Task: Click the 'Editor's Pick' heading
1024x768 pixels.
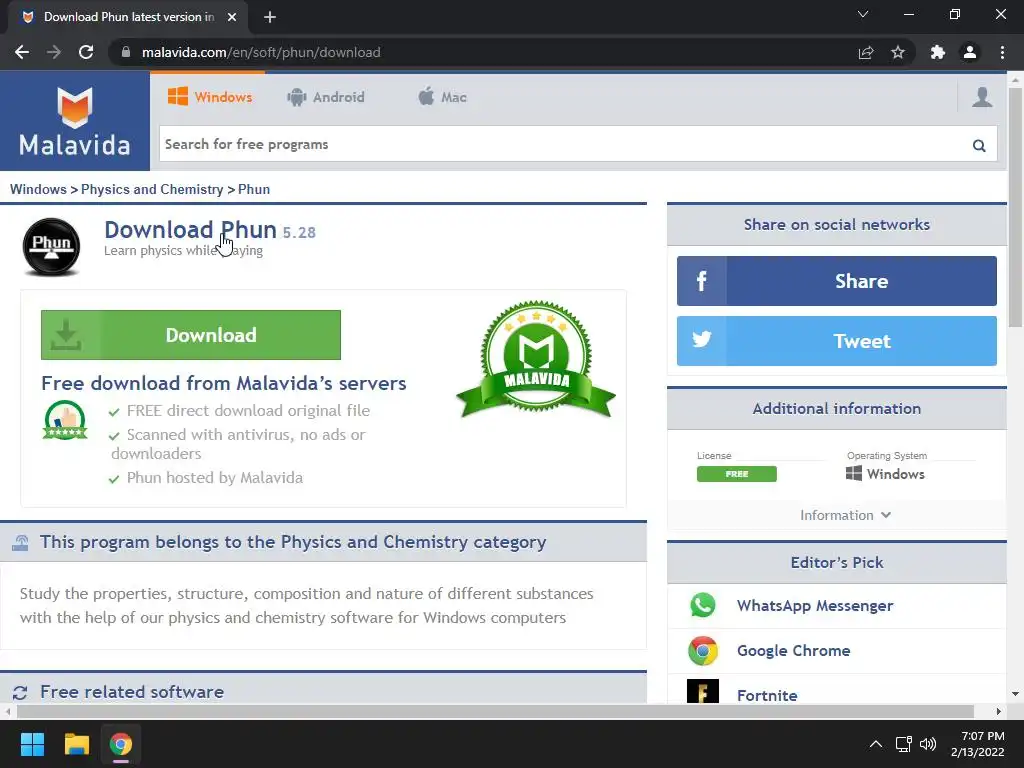Action: pos(837,562)
